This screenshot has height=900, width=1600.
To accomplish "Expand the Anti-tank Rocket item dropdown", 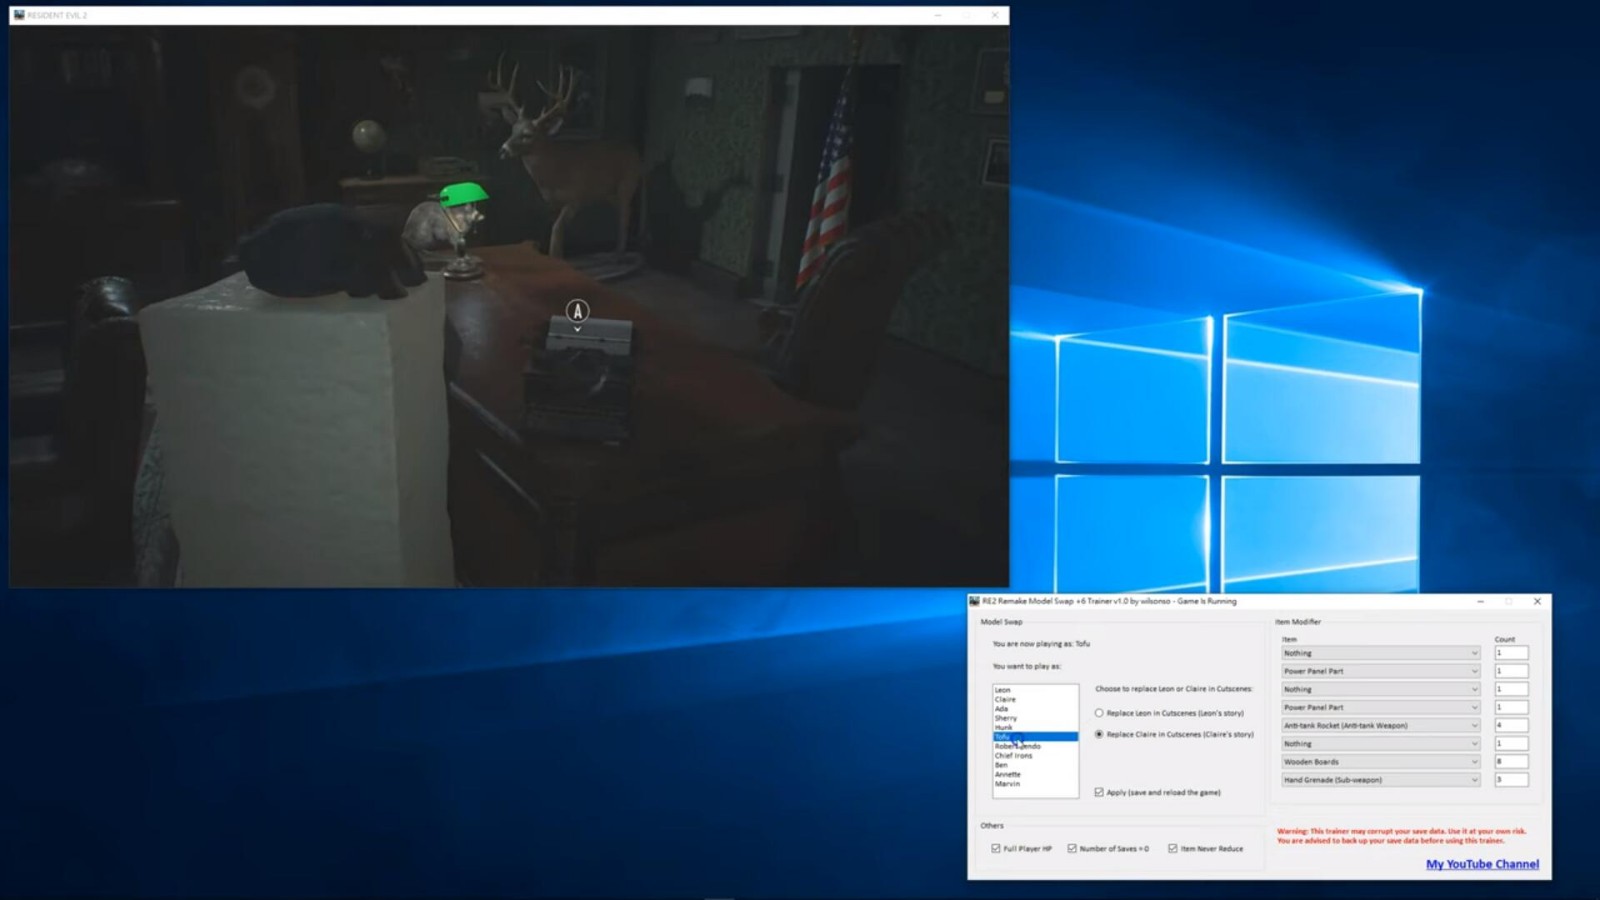I will pyautogui.click(x=1473, y=725).
